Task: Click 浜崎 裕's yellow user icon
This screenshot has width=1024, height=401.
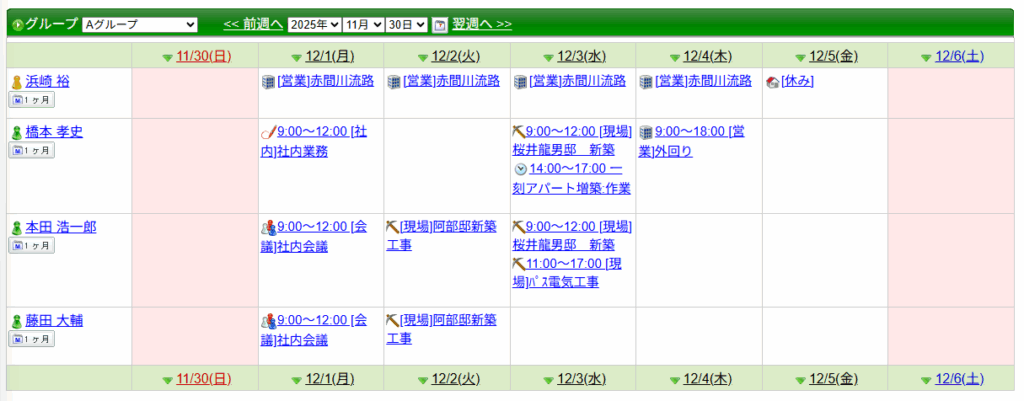Action: coord(16,82)
